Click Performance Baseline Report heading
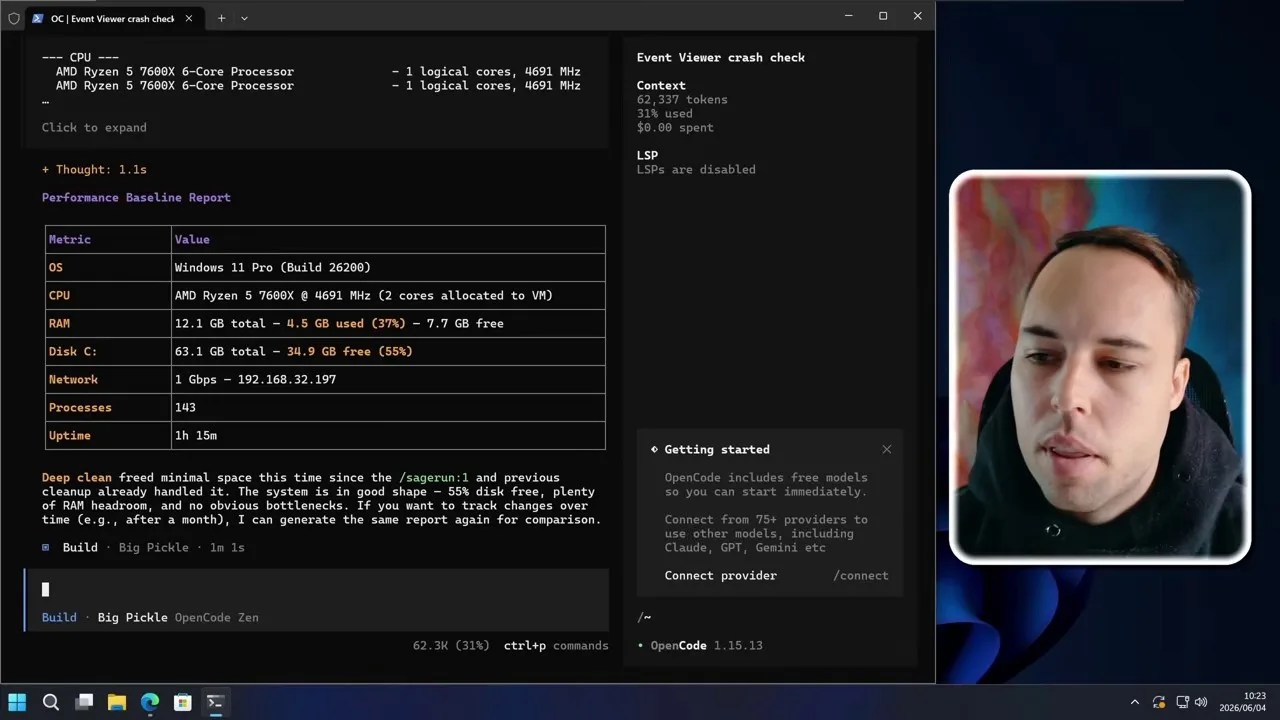1280x720 pixels. (x=136, y=198)
